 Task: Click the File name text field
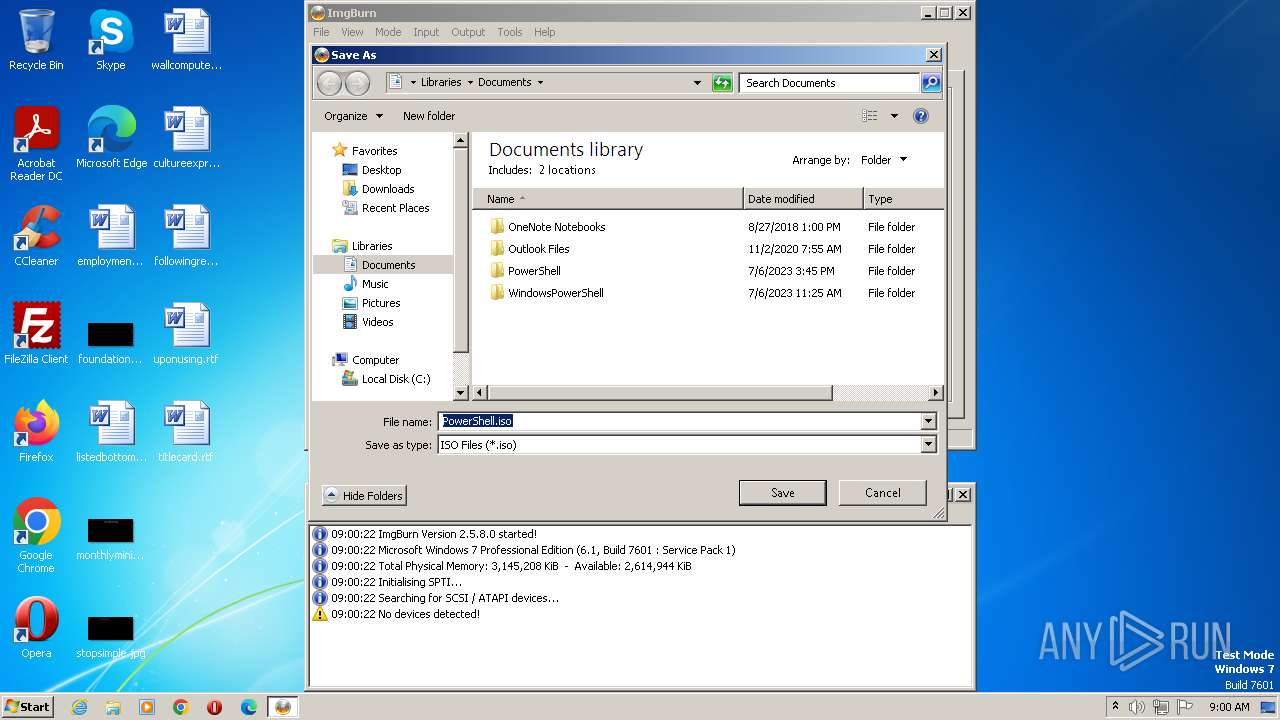coord(680,421)
